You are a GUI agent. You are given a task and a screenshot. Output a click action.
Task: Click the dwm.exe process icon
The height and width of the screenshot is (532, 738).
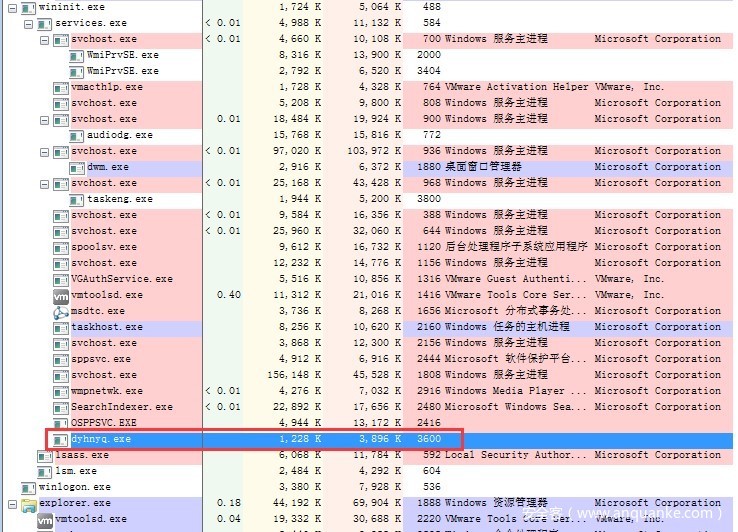[77, 167]
